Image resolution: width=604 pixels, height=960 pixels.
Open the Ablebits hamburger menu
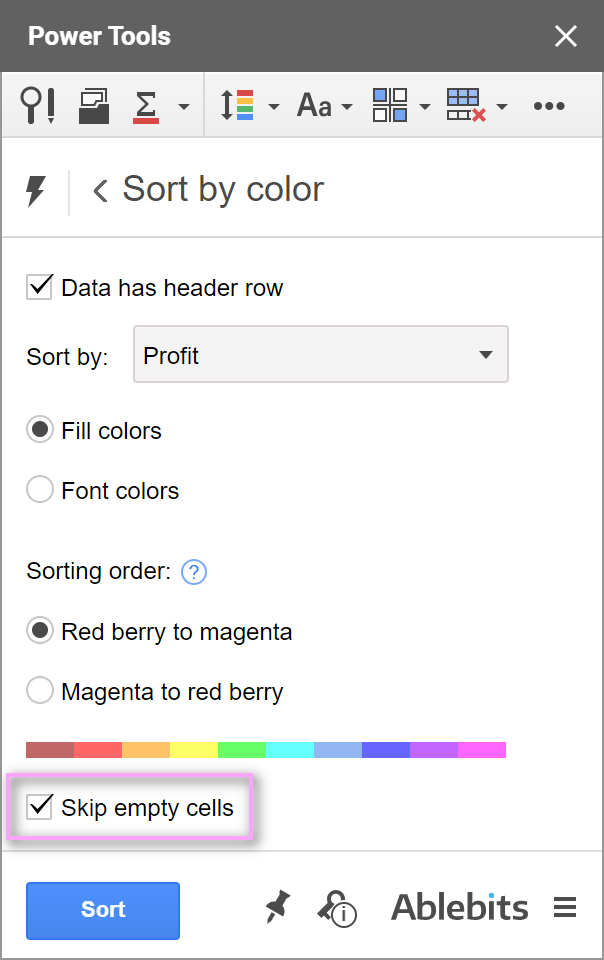tap(565, 907)
